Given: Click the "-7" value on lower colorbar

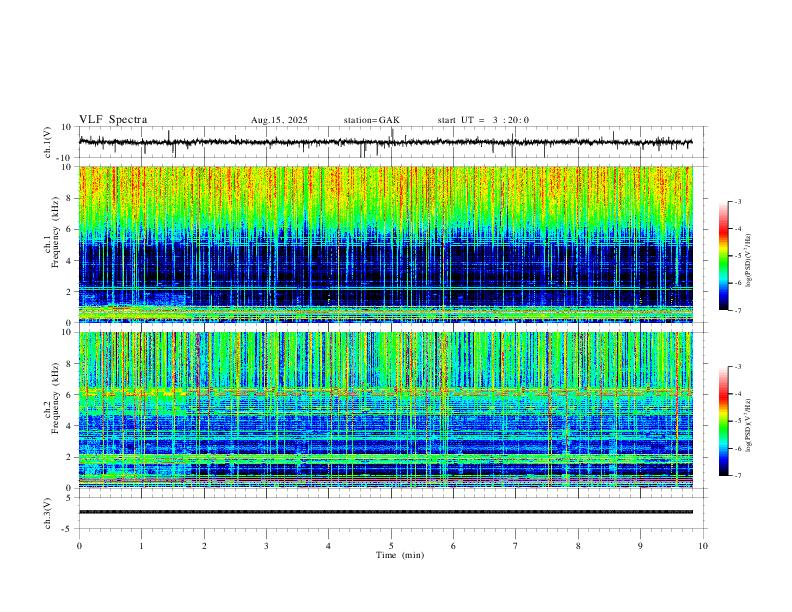Looking at the screenshot, I should 737,476.
